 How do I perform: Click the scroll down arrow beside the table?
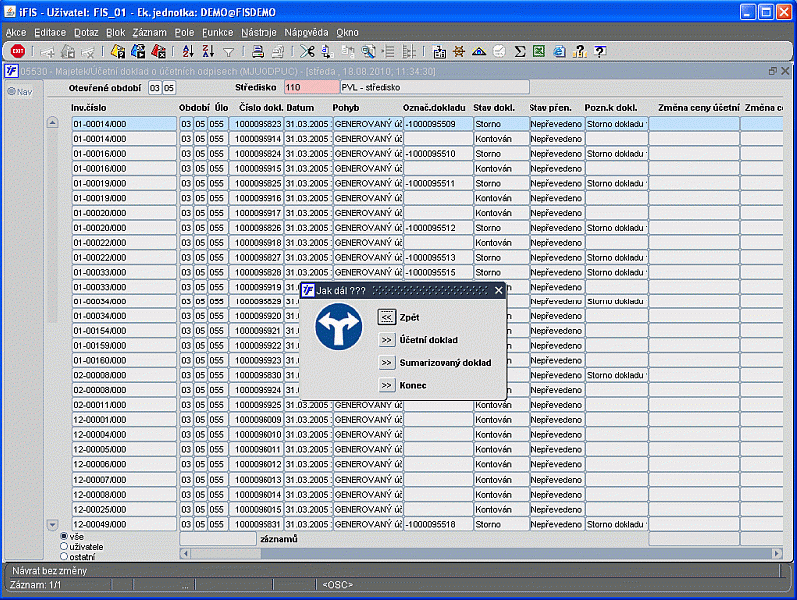53,524
